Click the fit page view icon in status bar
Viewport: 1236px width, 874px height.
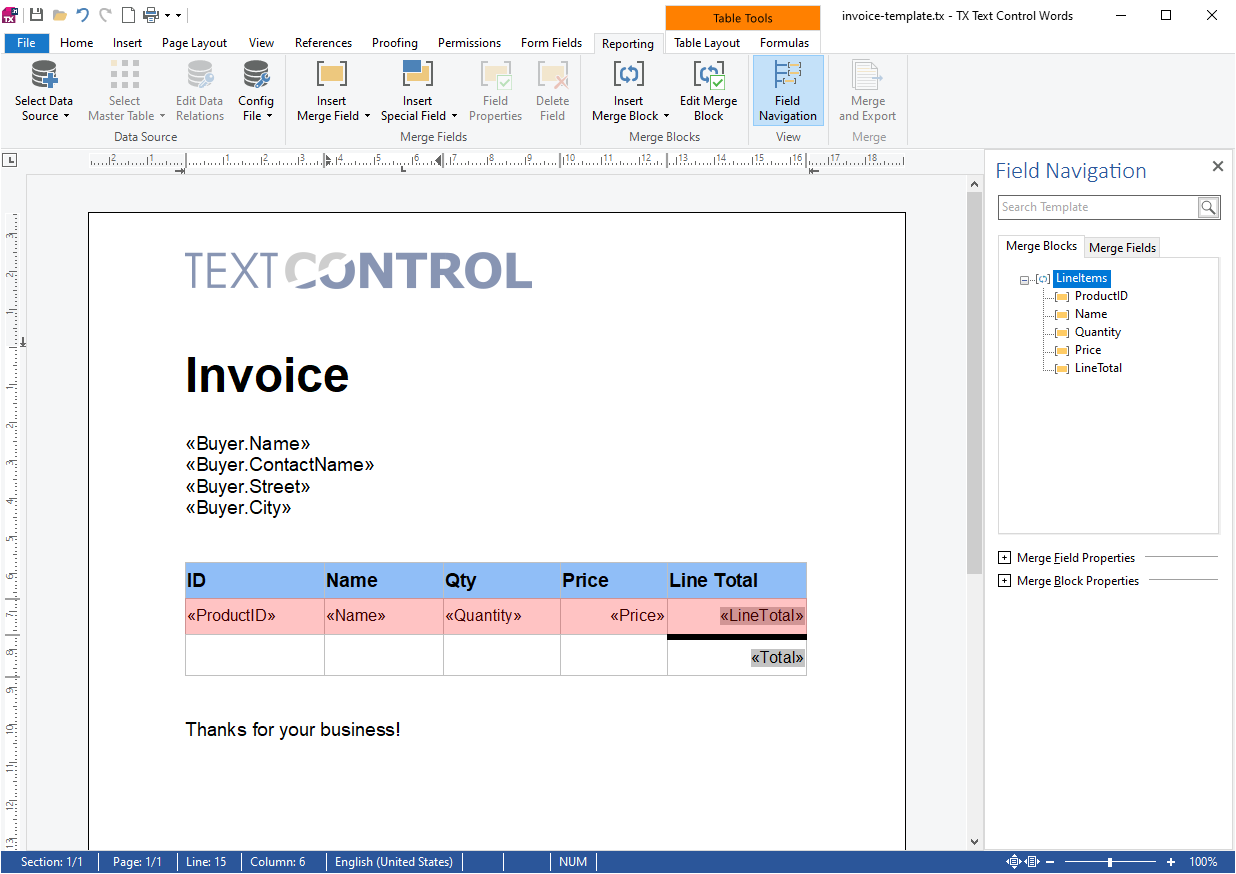(1014, 862)
